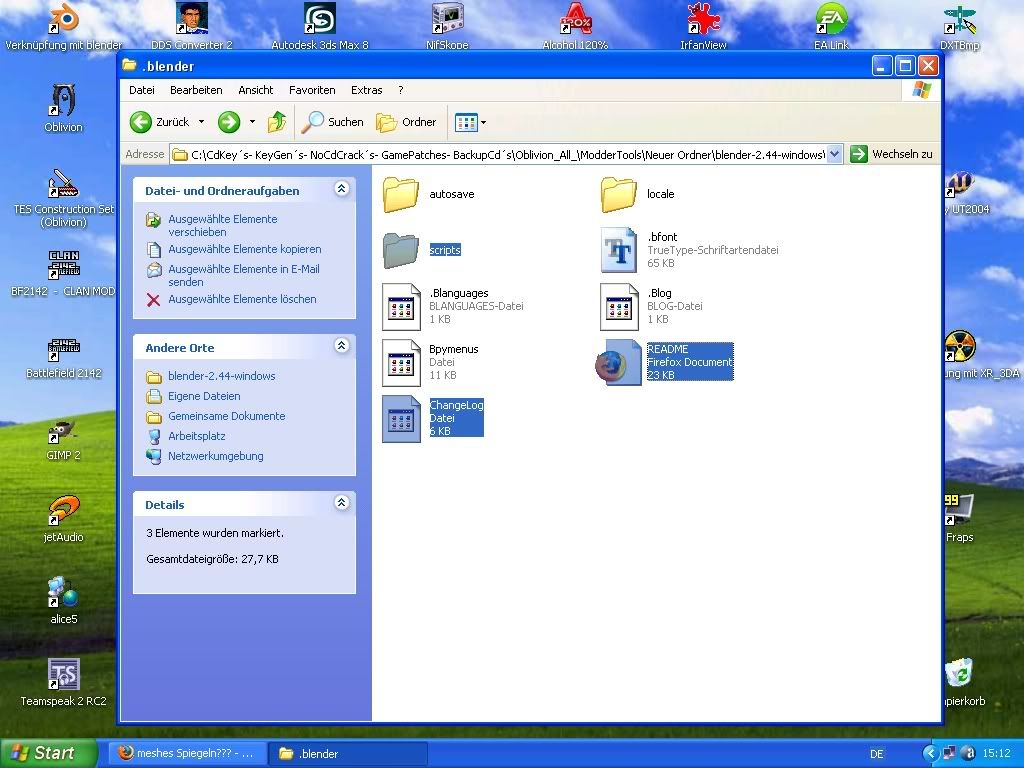
Task: Select the README Firefox Document file
Action: 619,362
